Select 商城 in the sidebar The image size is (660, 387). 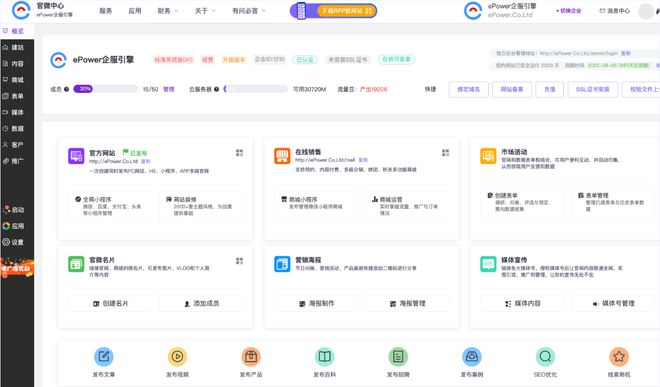17,80
